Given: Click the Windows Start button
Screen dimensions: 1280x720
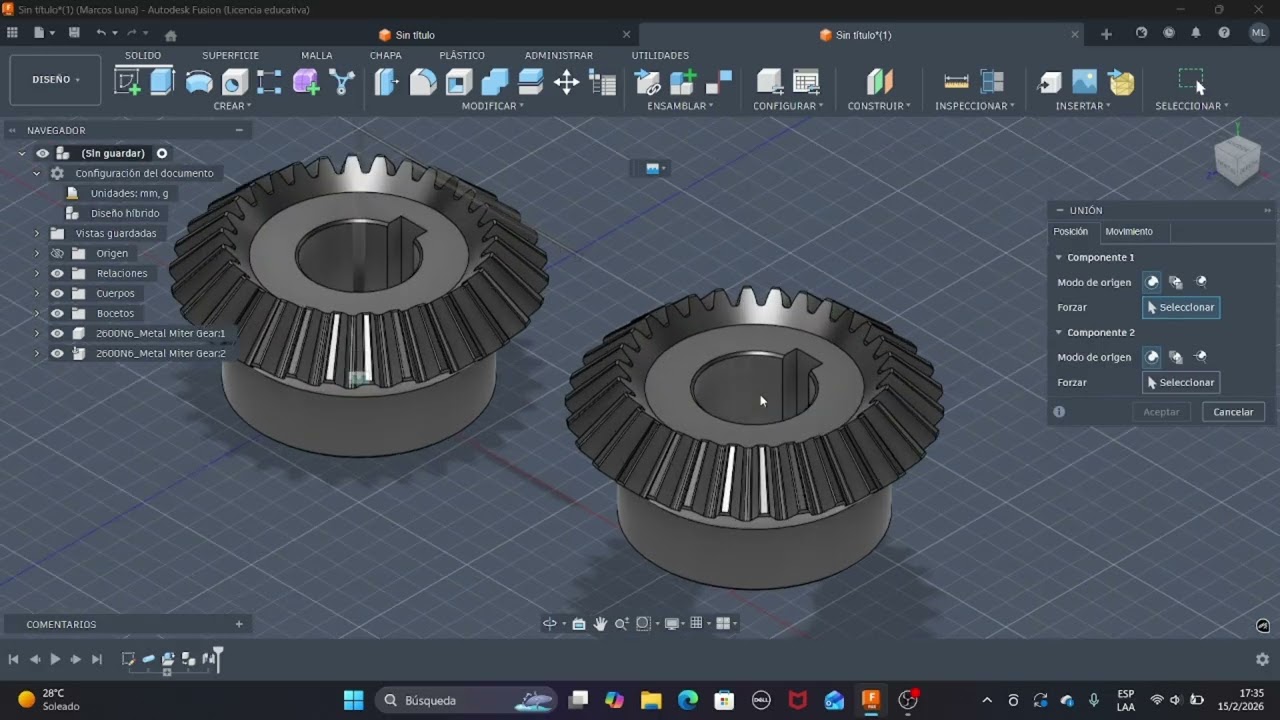Looking at the screenshot, I should tap(354, 700).
